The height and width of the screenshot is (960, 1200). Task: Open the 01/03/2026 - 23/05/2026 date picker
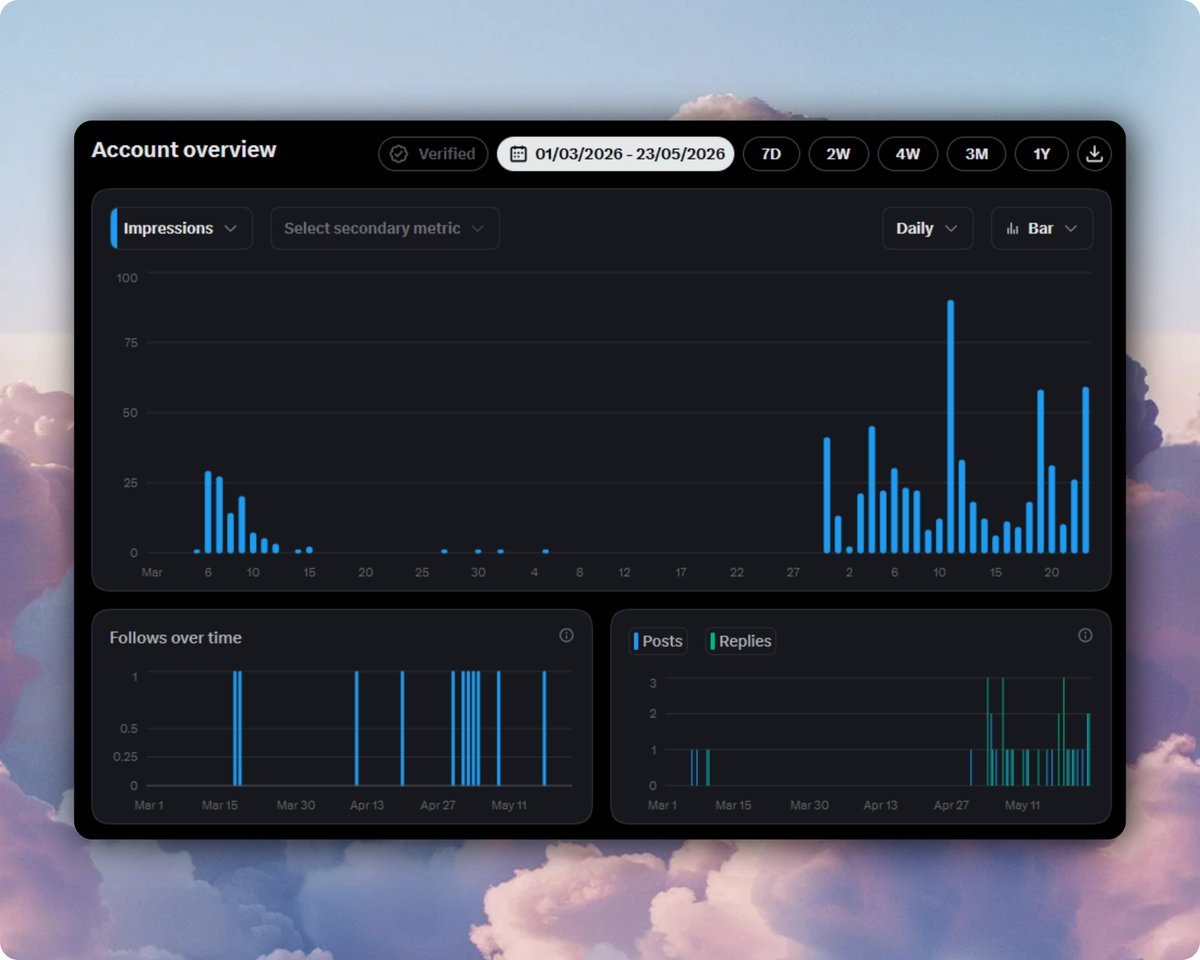coord(616,154)
